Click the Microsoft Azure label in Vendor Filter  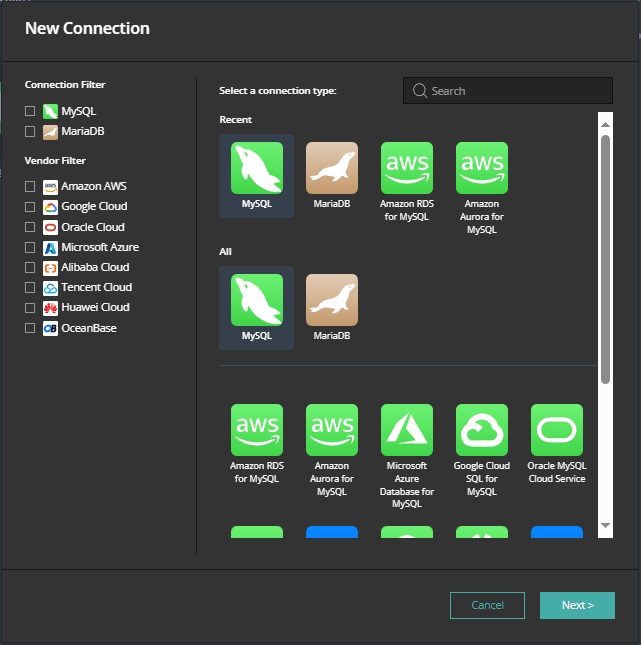[100, 247]
